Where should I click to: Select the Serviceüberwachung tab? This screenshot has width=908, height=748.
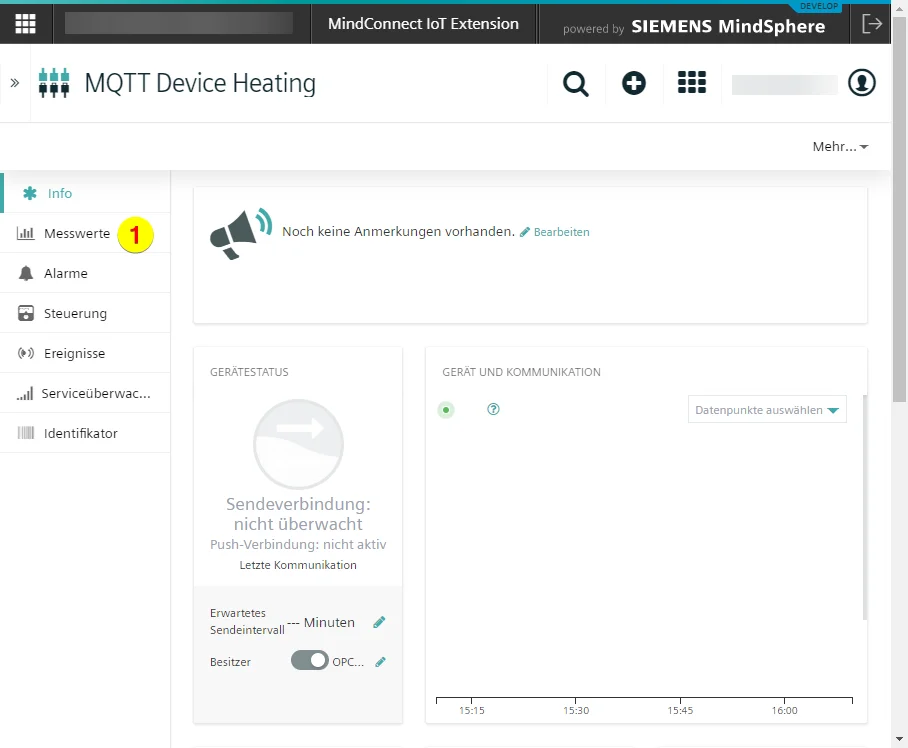coord(86,393)
